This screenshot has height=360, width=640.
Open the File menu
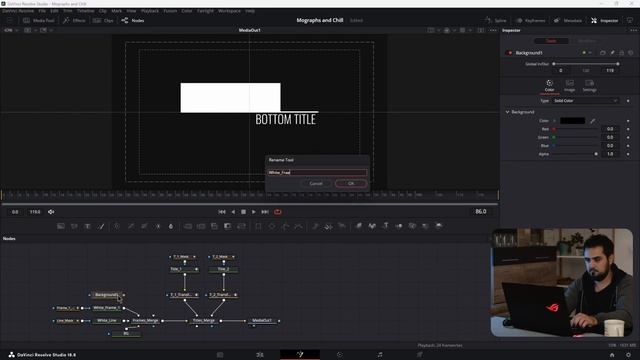(x=42, y=11)
